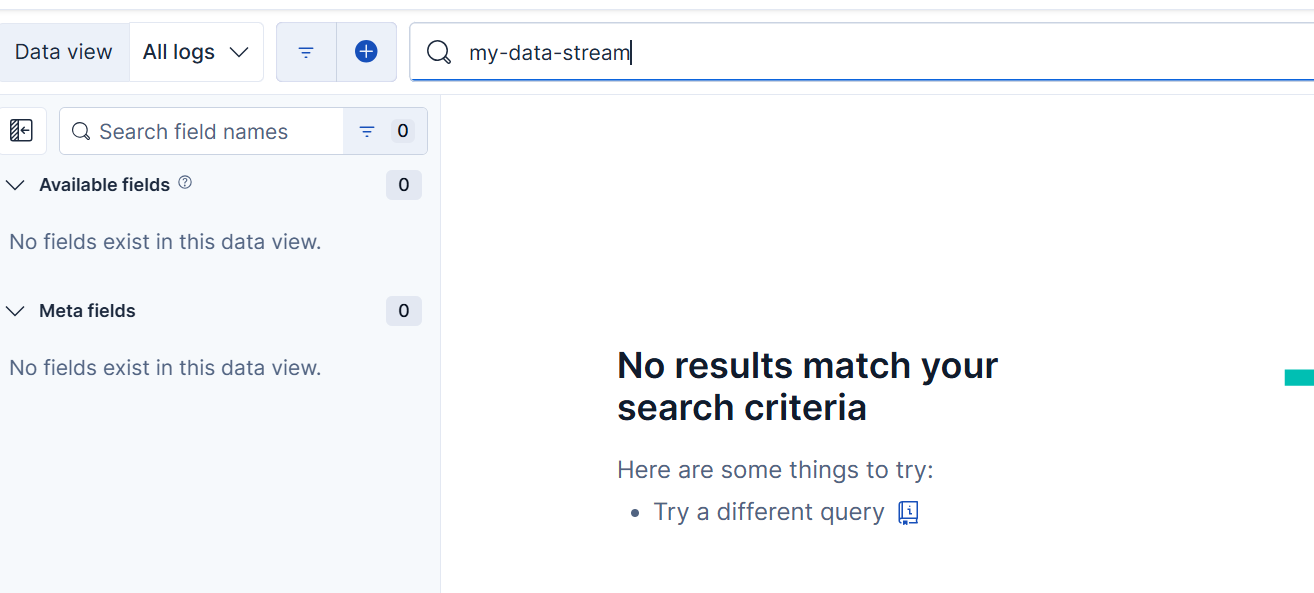
Task: Open the filter by field type button
Action: (385, 131)
